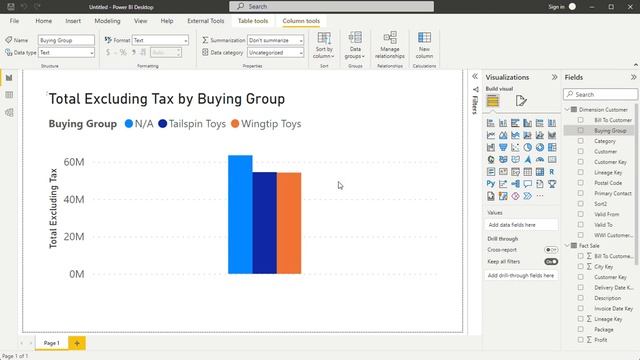
Task: Select the clustered column chart visual
Action: (x=527, y=123)
